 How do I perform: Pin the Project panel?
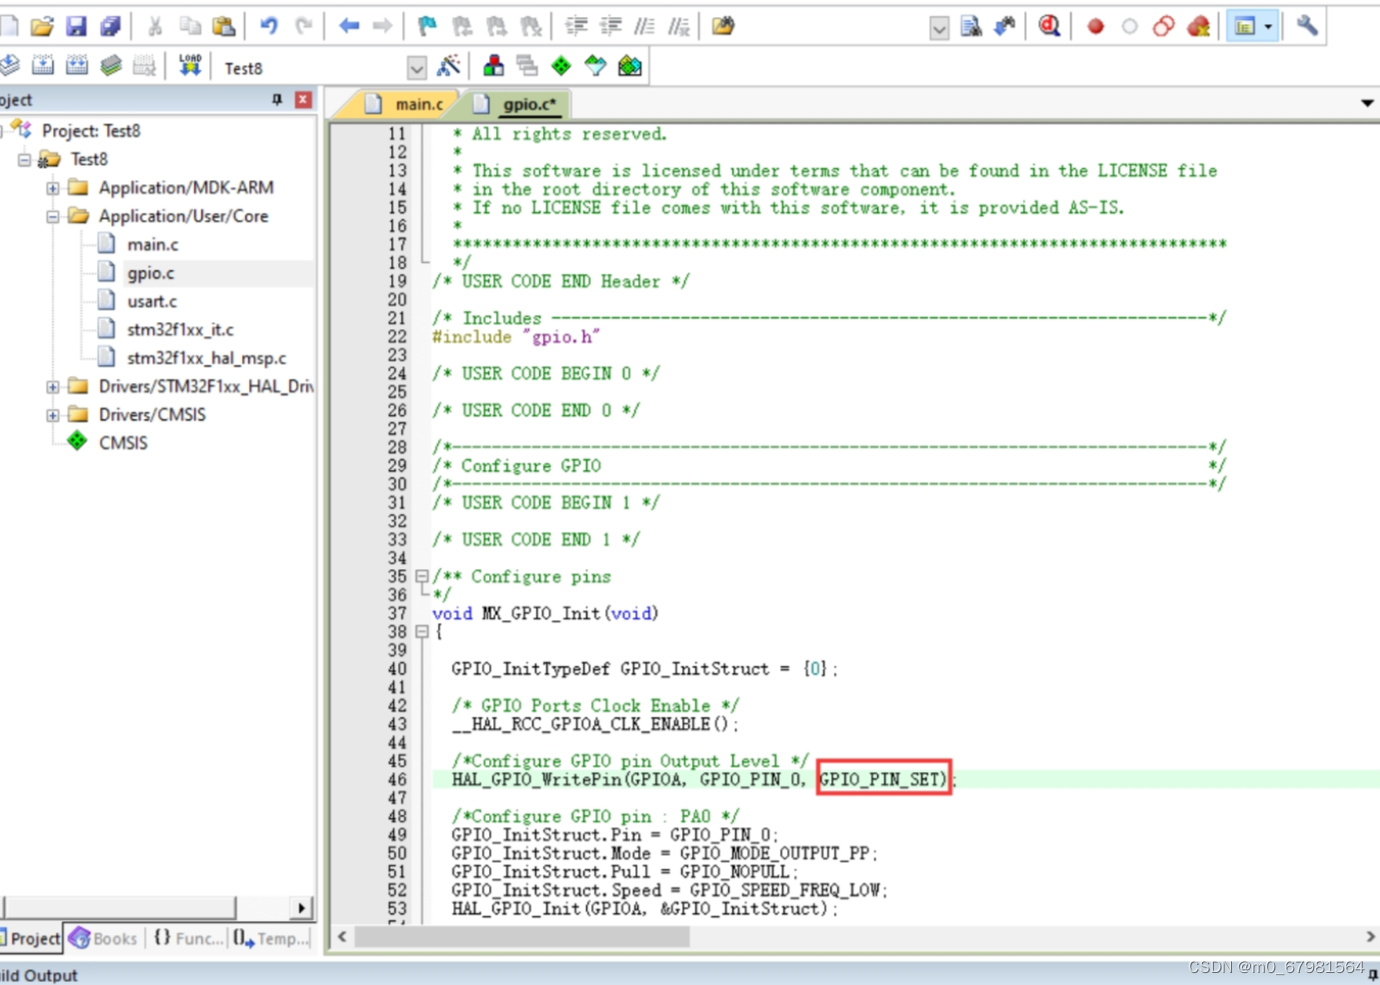(277, 99)
